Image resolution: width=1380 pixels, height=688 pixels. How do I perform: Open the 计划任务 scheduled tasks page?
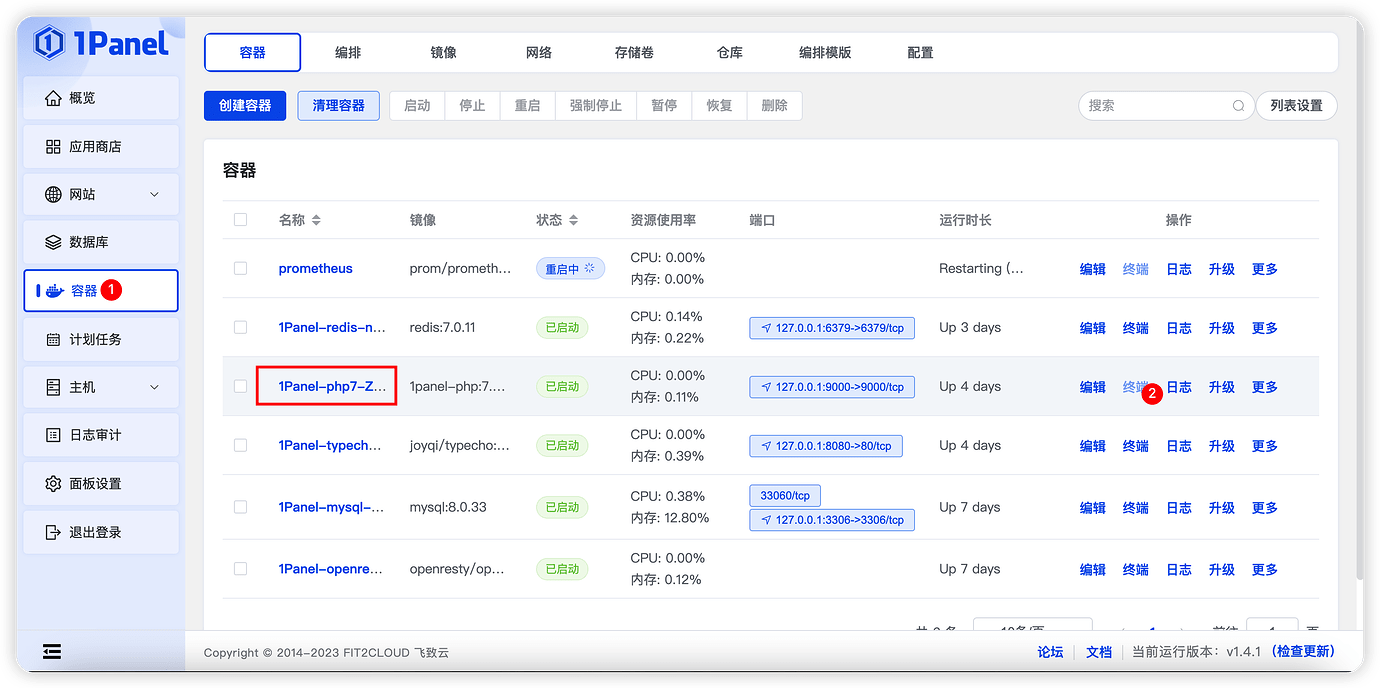point(100,338)
